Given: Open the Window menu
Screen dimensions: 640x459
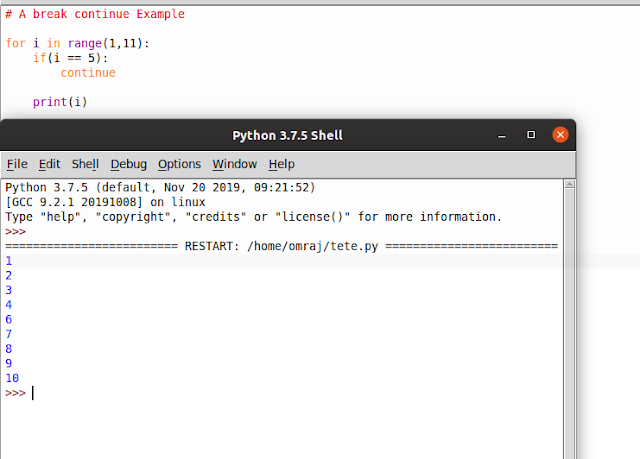Looking at the screenshot, I should point(235,164).
